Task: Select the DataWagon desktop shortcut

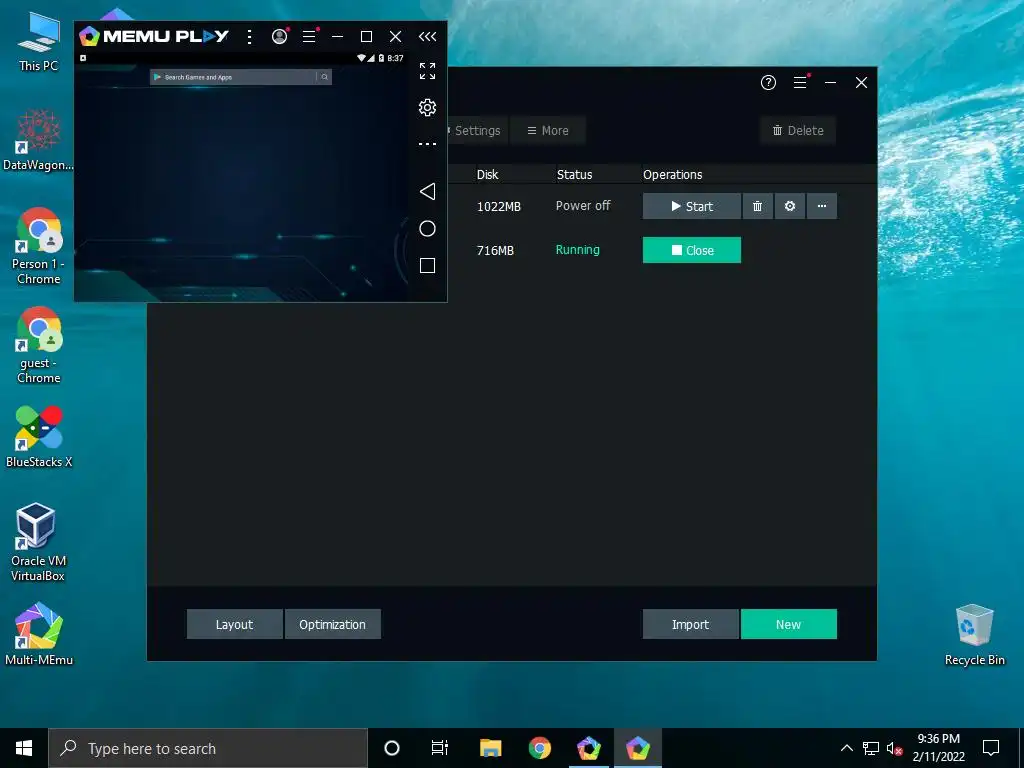Action: 39,140
